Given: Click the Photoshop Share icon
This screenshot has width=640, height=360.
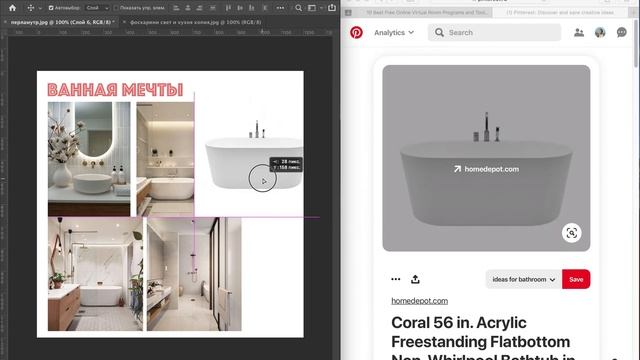Looking at the screenshot, I should tap(332, 7).
